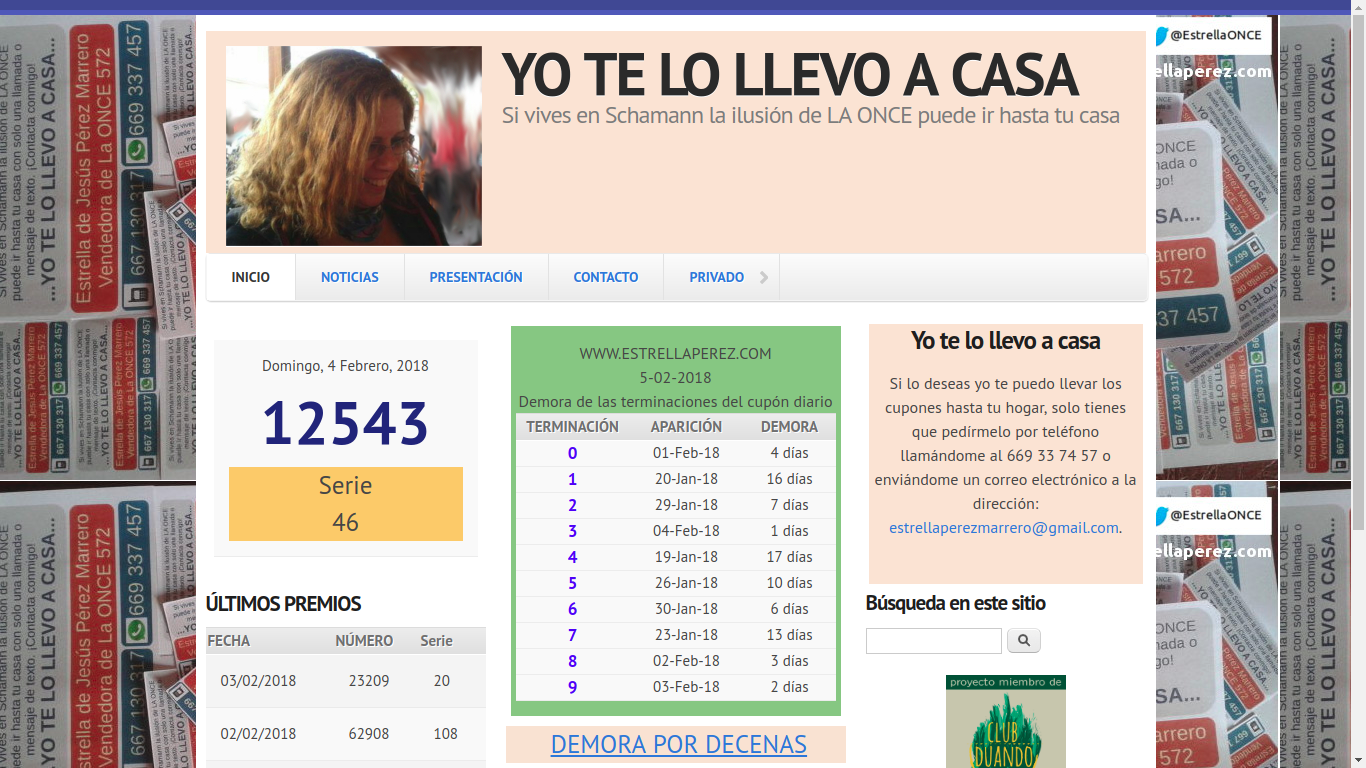Open the DEMORA POR DECENAS link

pyautogui.click(x=678, y=745)
